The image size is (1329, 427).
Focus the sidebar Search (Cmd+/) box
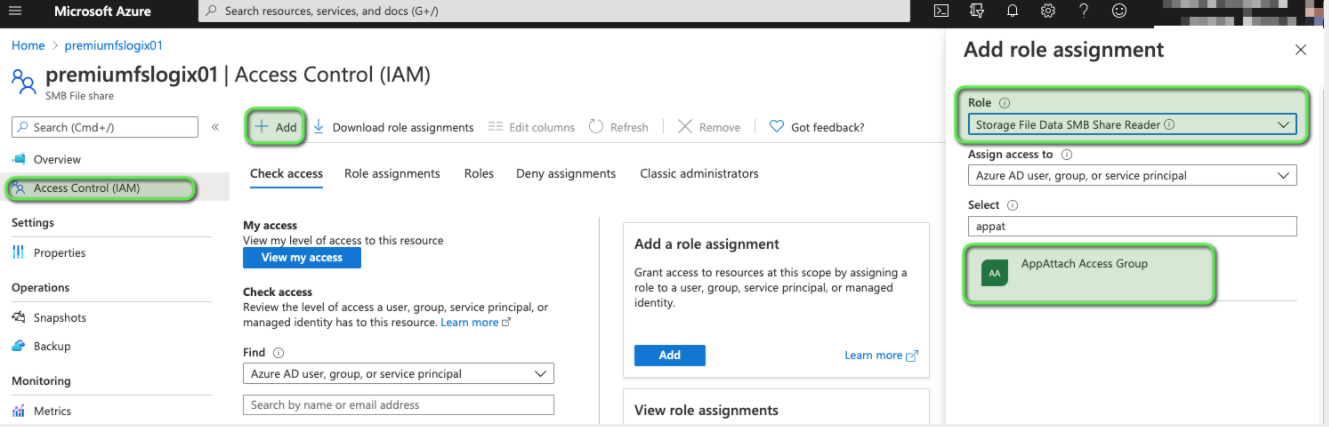coord(105,127)
